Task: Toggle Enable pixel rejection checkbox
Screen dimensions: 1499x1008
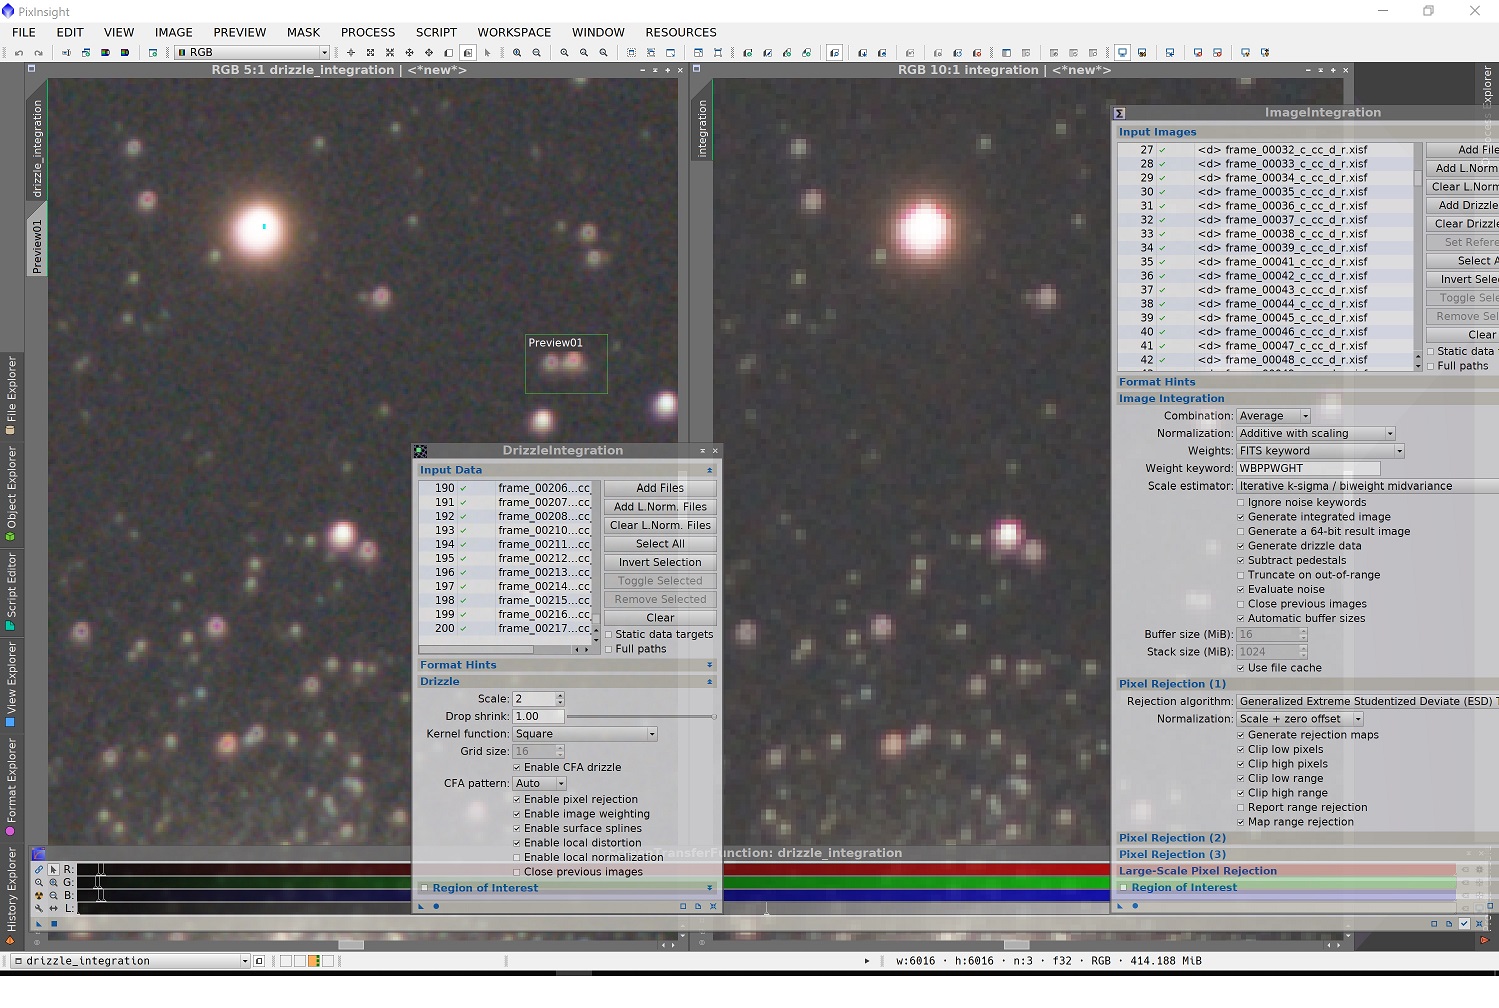Action: coord(517,800)
